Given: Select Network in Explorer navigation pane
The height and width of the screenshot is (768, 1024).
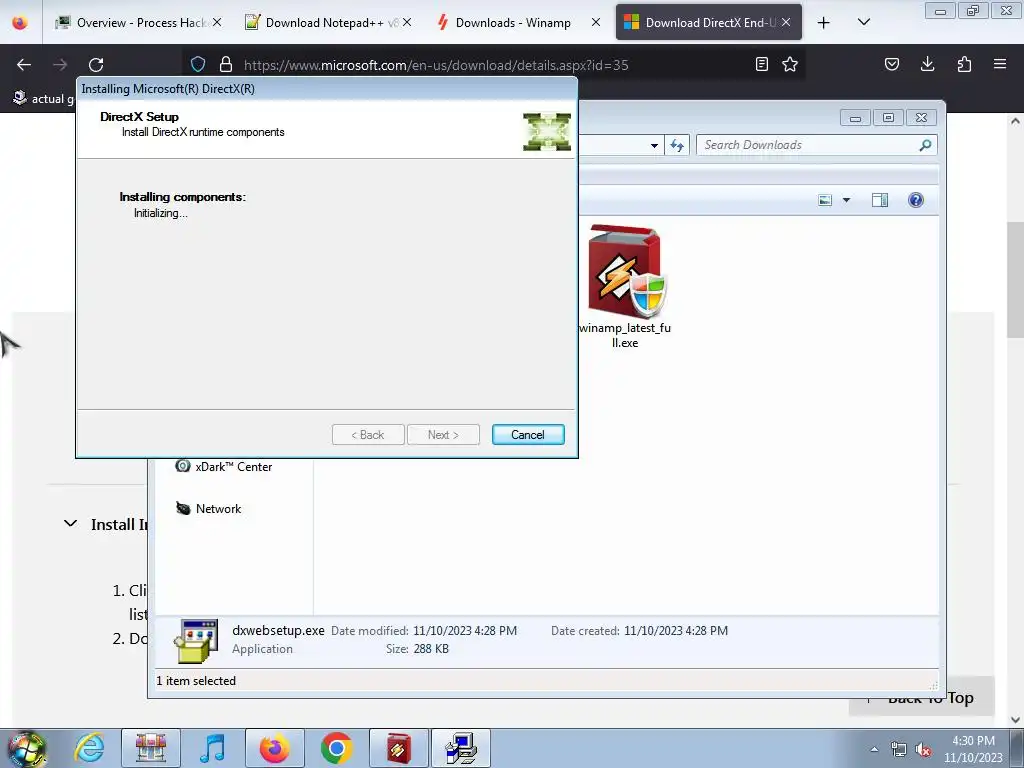Looking at the screenshot, I should pos(209,509).
